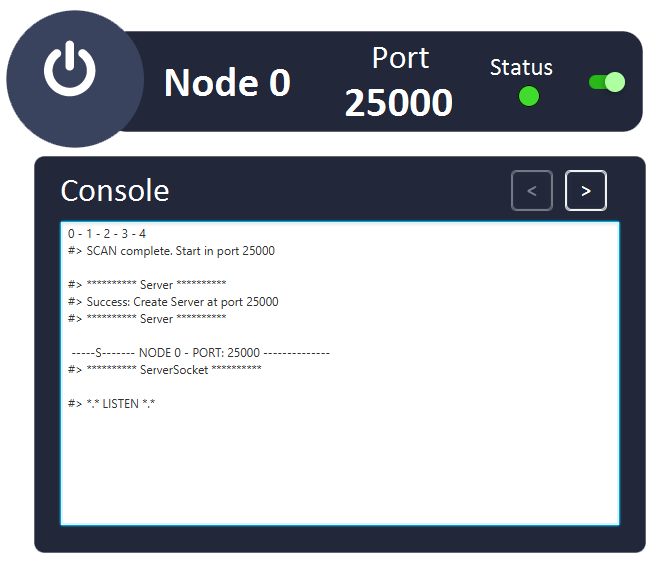Click the "0 - 1 - 2 - 3 - 4" line
Viewport: 653px width, 561px height.
point(107,234)
